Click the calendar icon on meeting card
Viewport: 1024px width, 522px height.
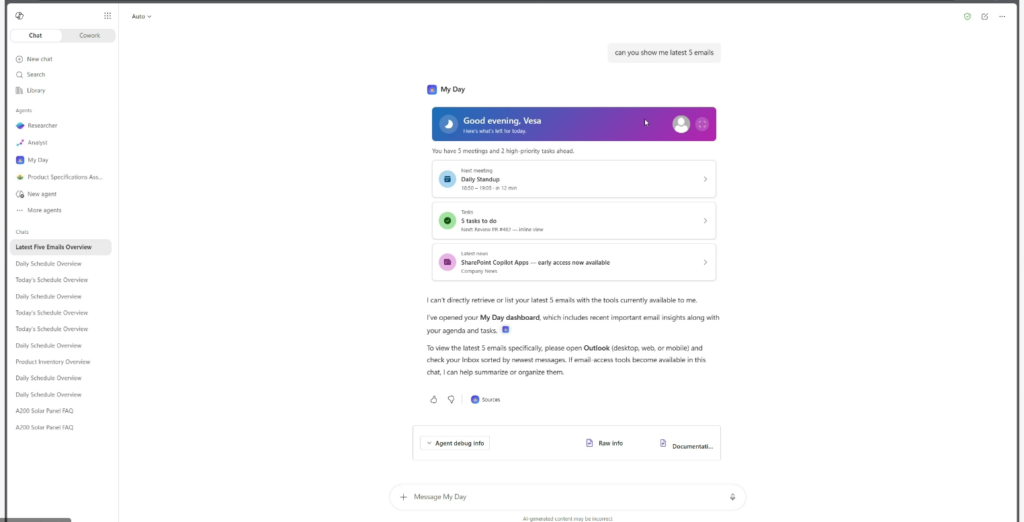[447, 179]
